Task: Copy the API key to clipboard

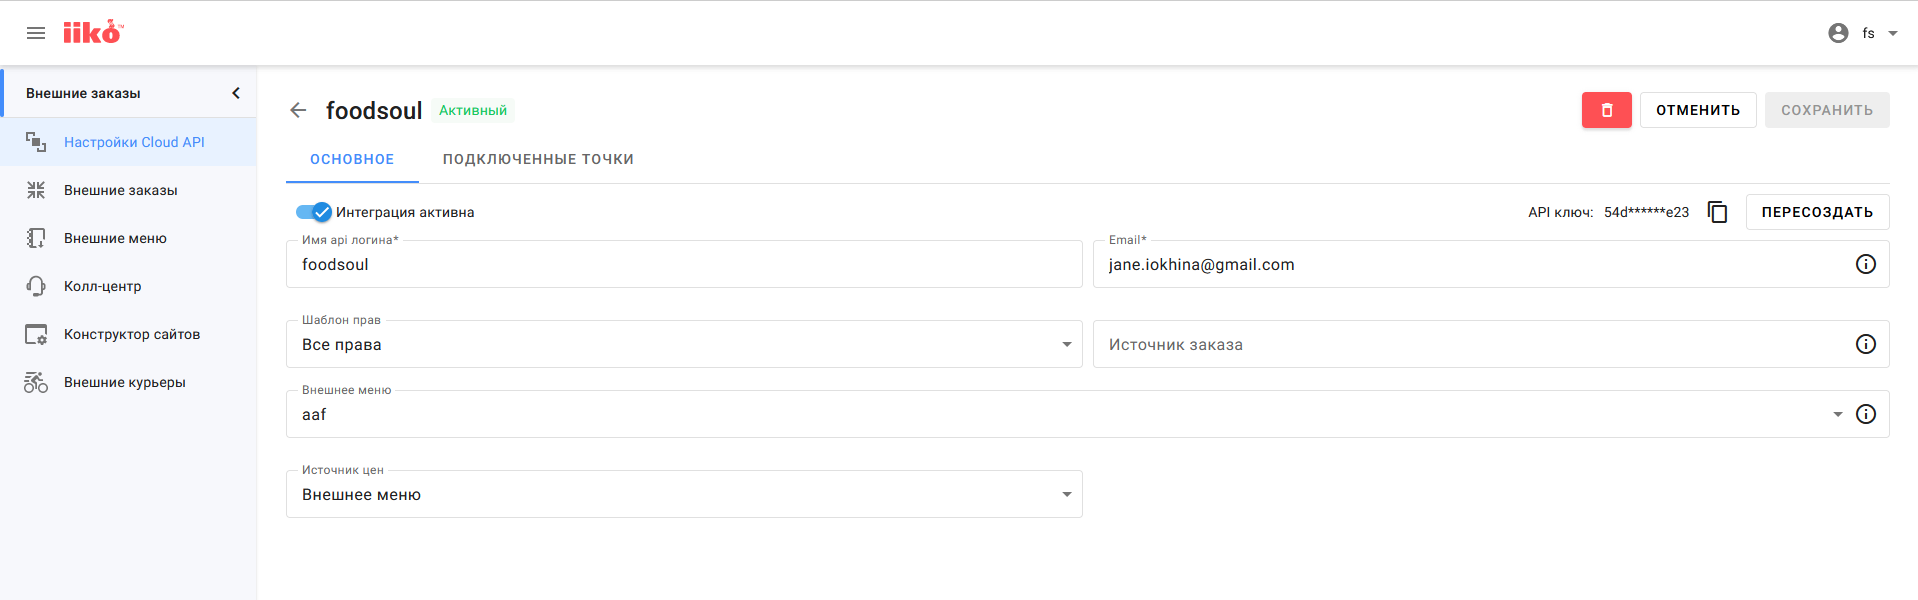Action: click(1717, 212)
